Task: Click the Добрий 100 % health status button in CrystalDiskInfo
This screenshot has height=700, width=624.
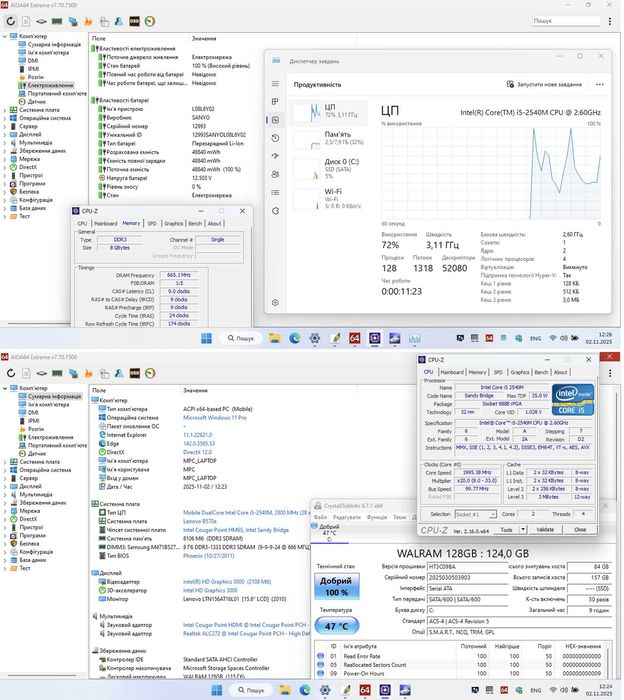Action: click(x=337, y=587)
